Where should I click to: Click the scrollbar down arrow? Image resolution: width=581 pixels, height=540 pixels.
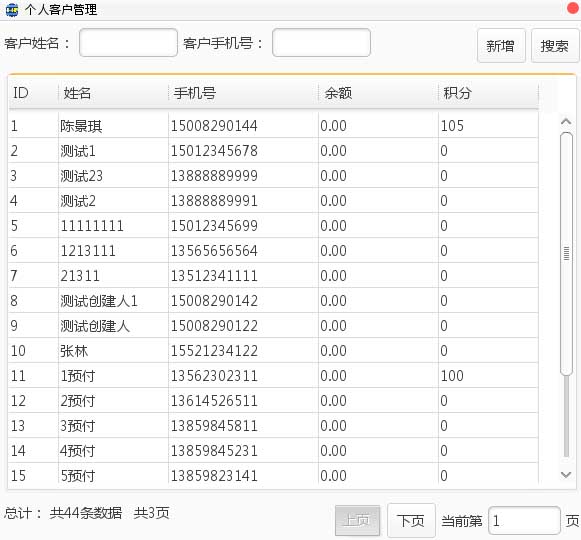[566, 474]
